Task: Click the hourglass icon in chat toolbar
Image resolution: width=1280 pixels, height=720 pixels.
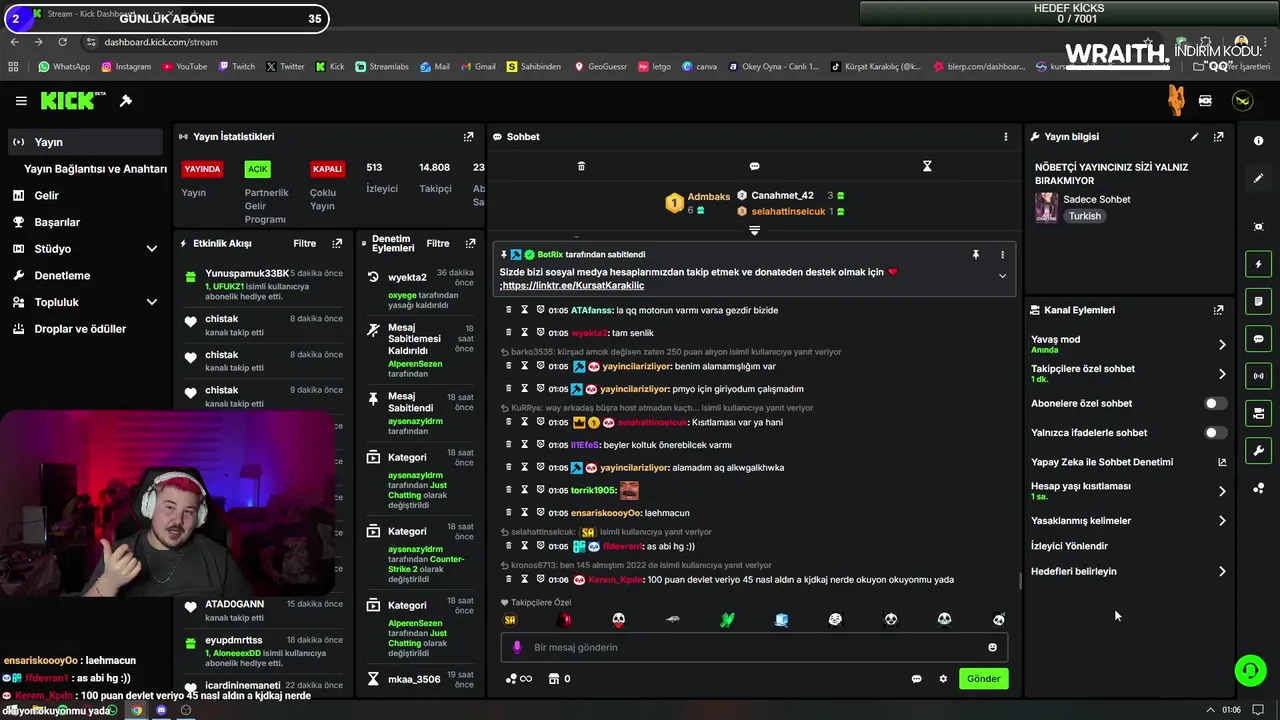Action: pyautogui.click(x=927, y=166)
